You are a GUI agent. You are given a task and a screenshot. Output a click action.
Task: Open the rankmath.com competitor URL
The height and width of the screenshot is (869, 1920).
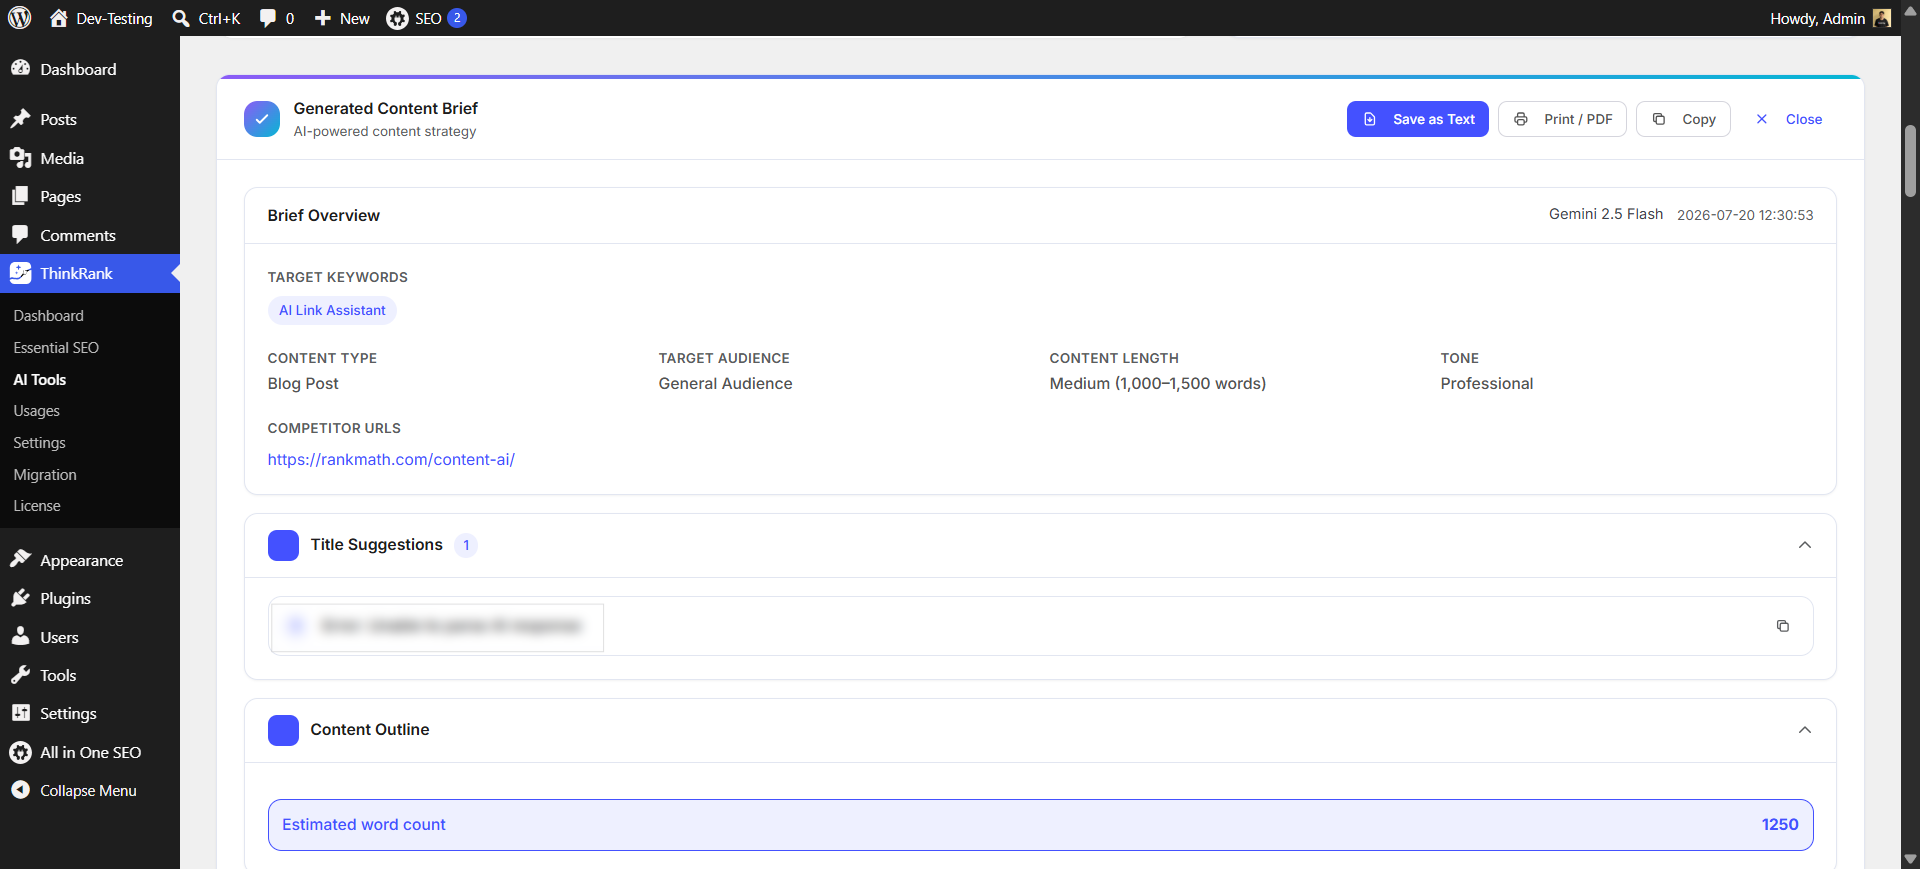391,459
